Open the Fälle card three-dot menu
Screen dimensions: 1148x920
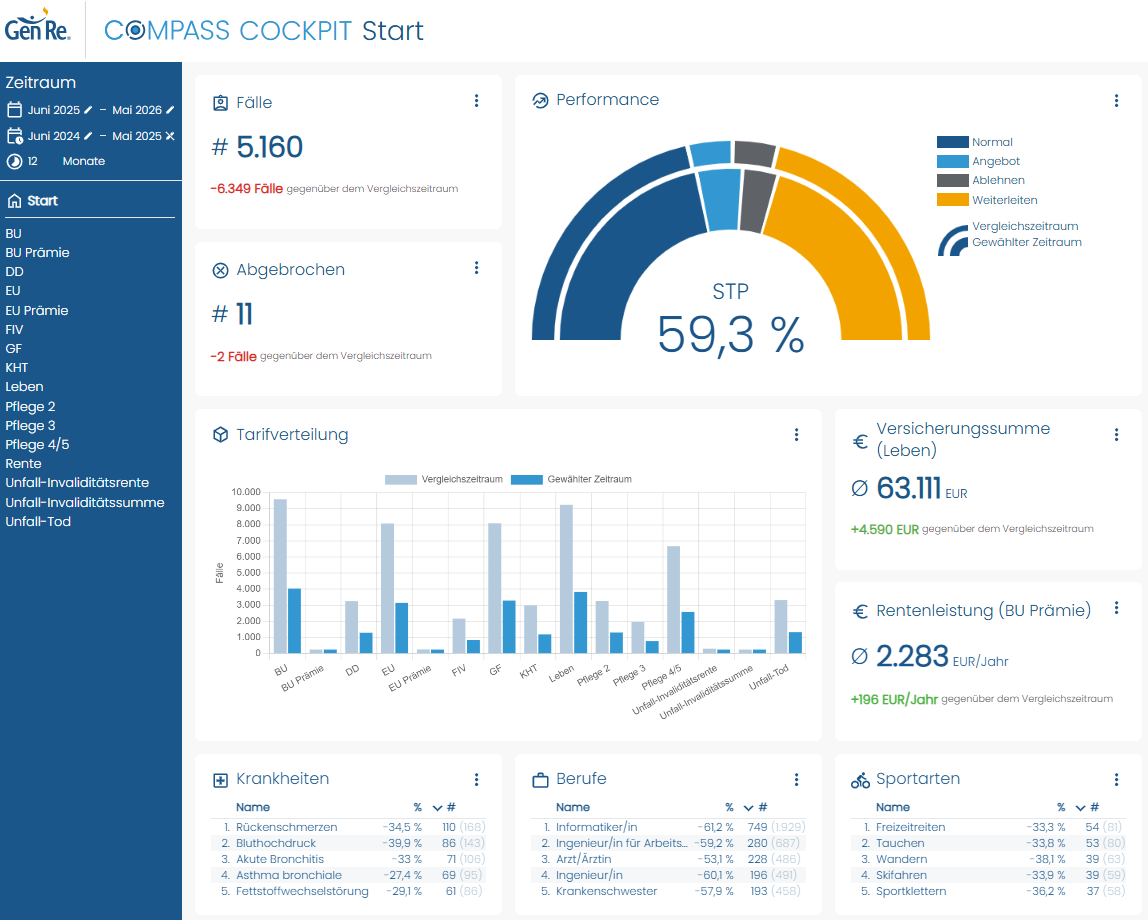point(477,101)
